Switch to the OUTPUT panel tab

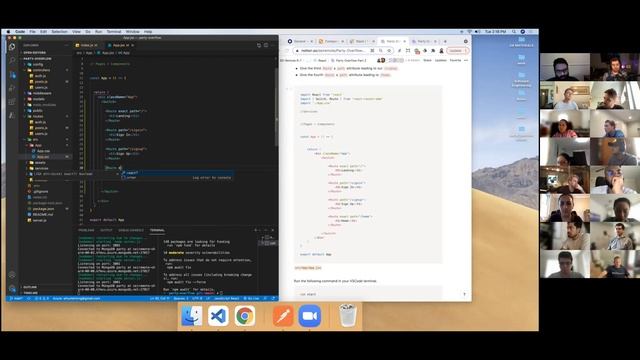point(106,230)
